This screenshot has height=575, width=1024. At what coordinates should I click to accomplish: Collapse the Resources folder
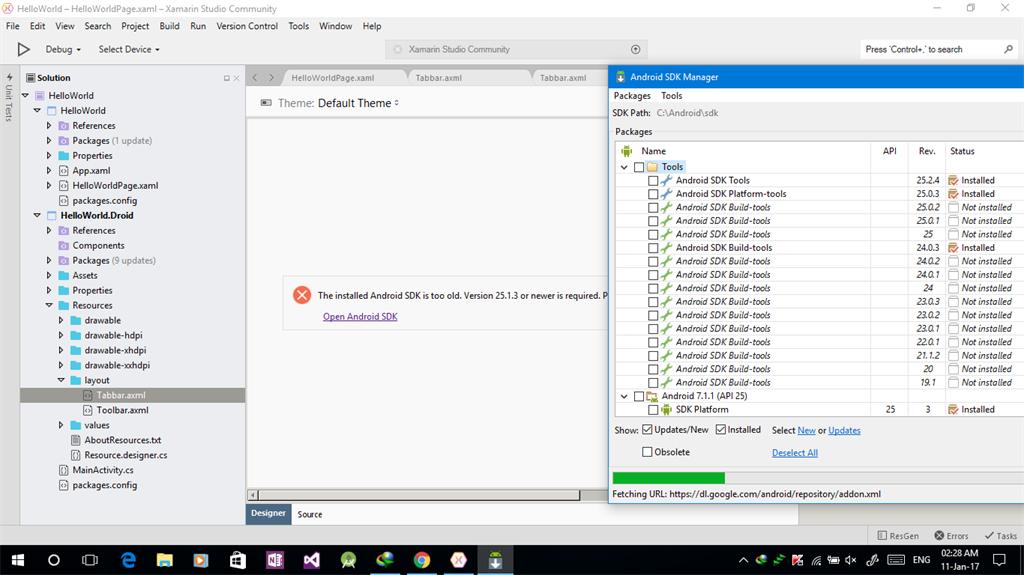(x=50, y=305)
